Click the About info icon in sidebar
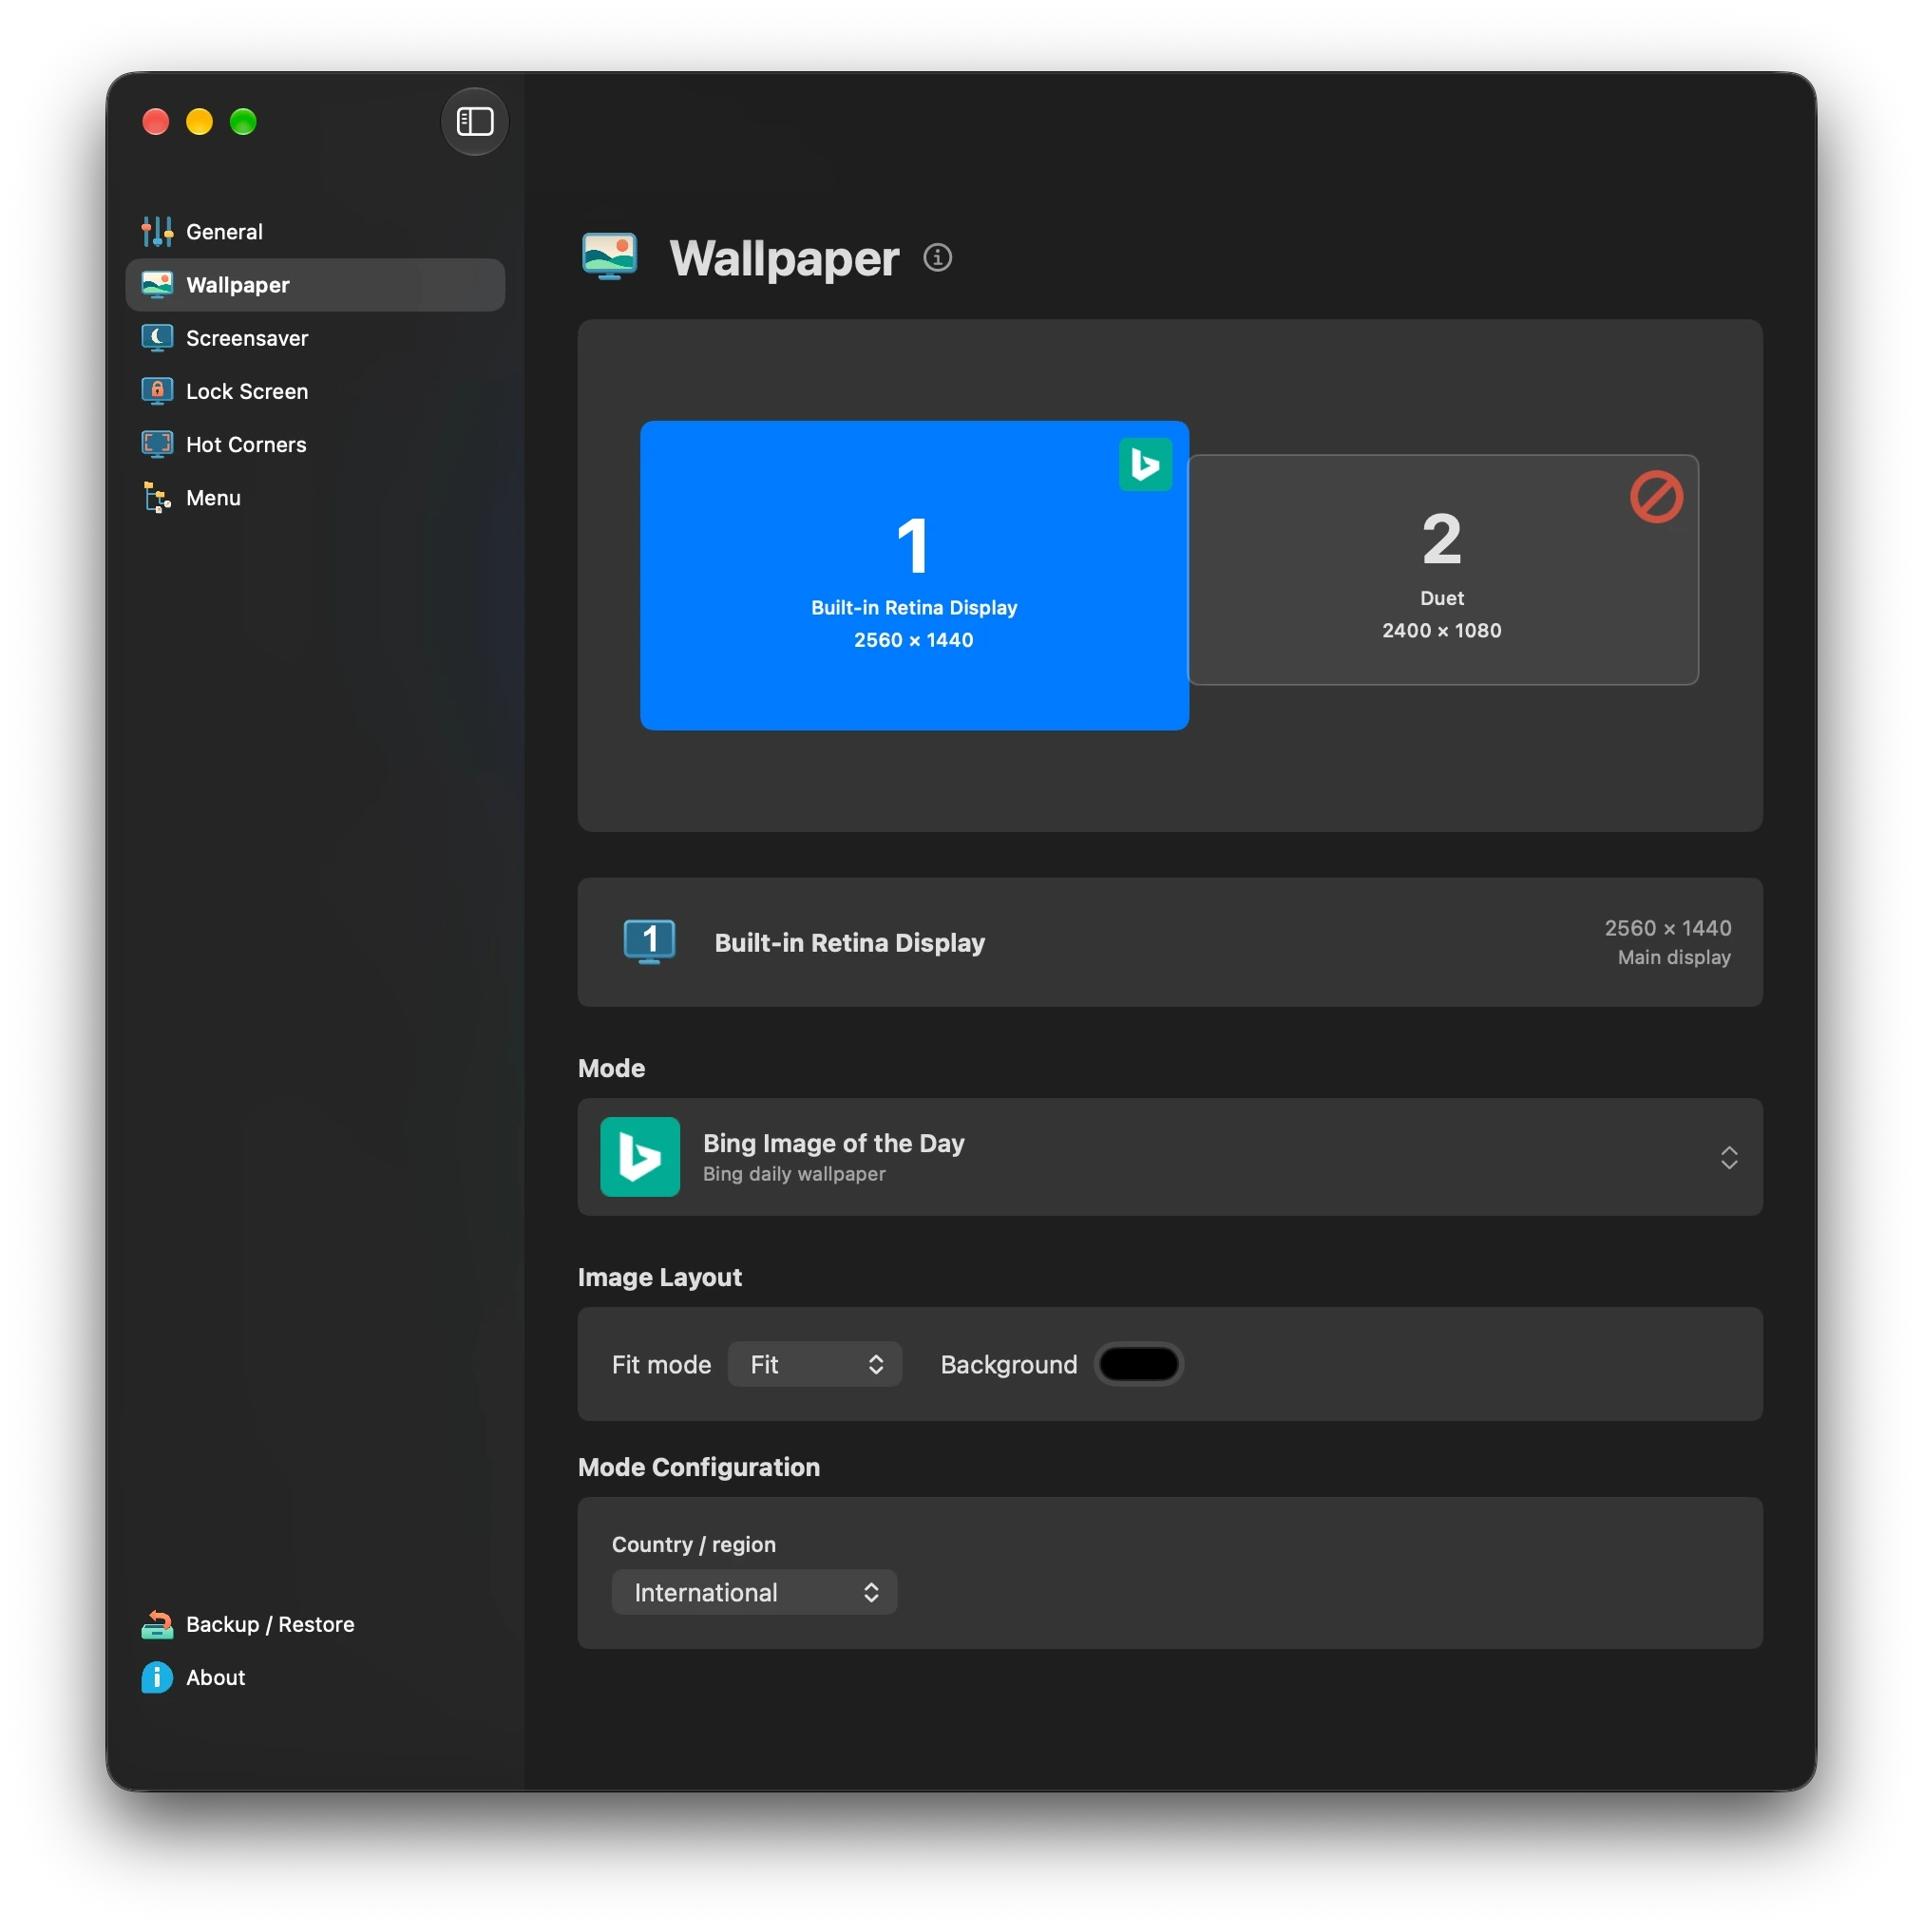 tap(157, 1677)
